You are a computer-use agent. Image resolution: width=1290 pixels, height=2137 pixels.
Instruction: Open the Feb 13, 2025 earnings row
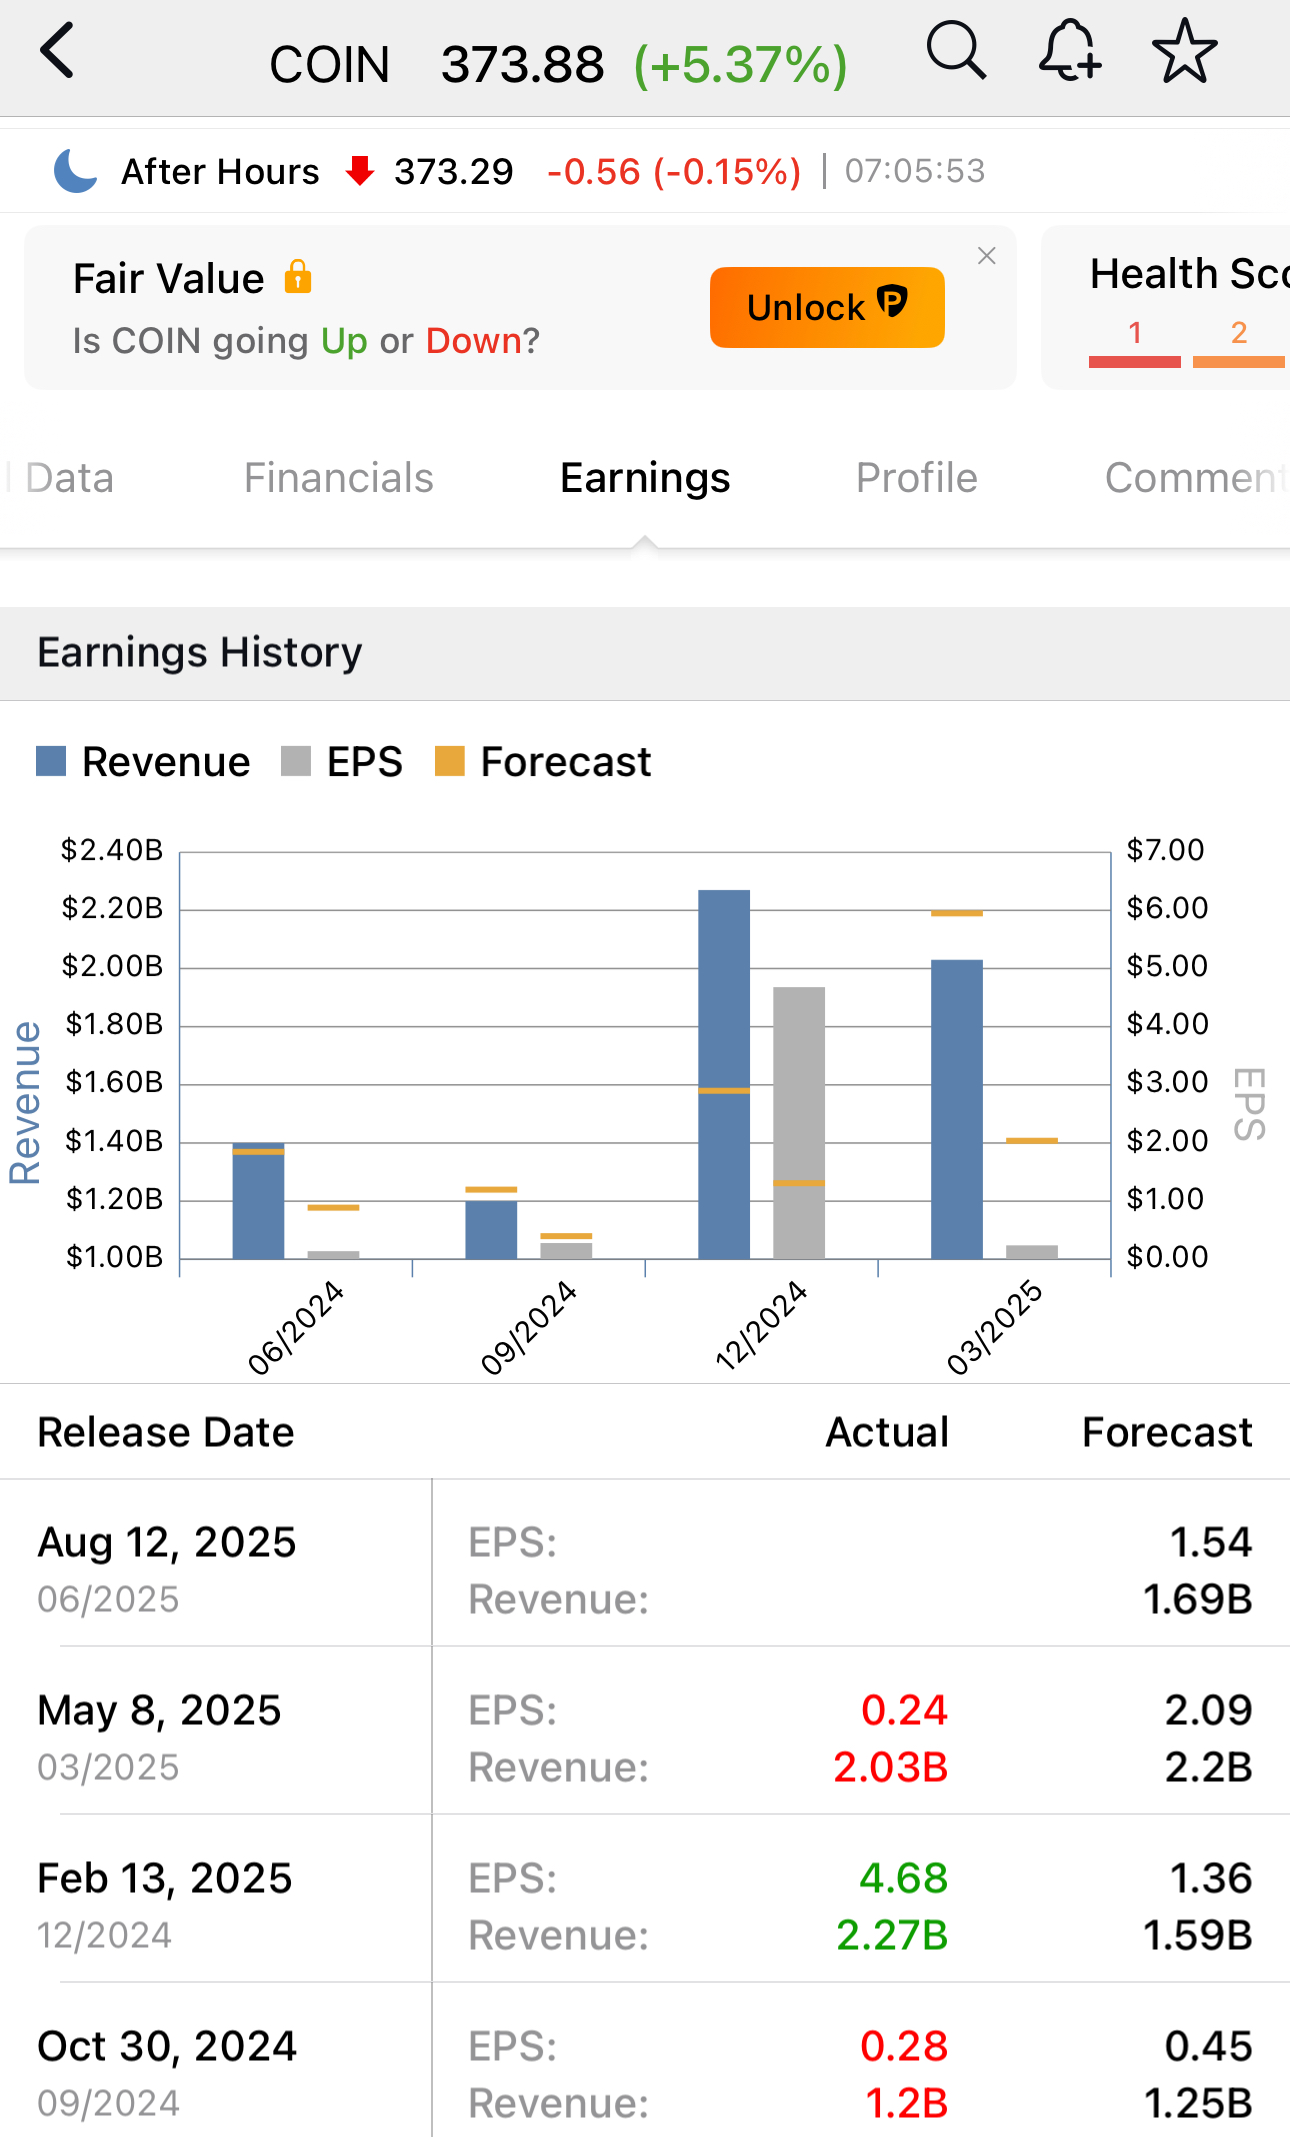pyautogui.click(x=645, y=1899)
